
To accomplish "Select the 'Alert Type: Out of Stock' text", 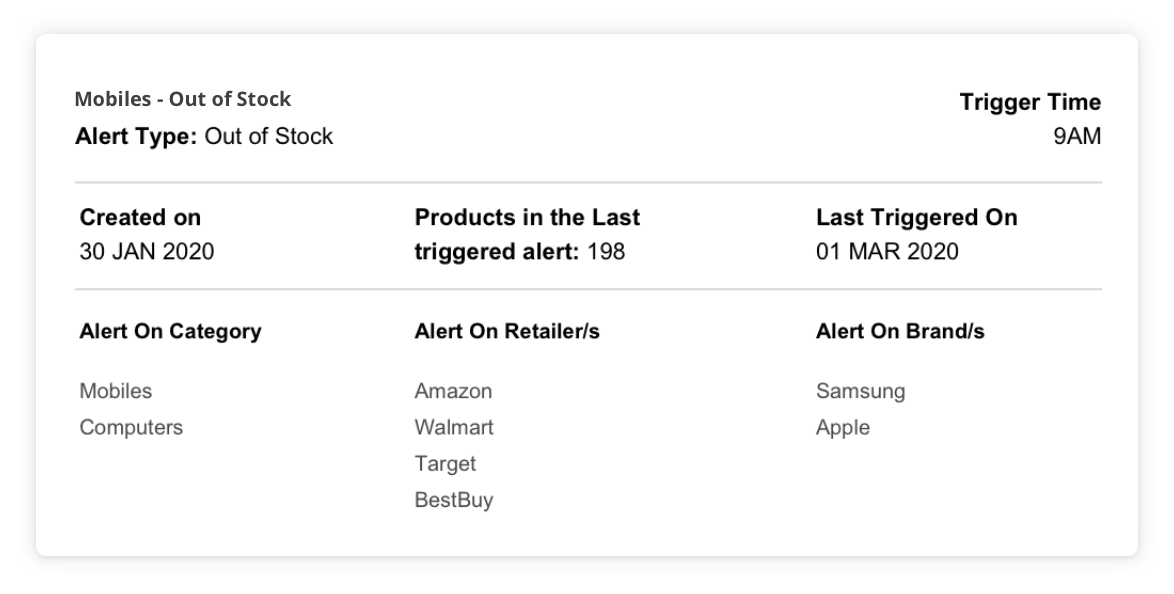I will (x=204, y=136).
